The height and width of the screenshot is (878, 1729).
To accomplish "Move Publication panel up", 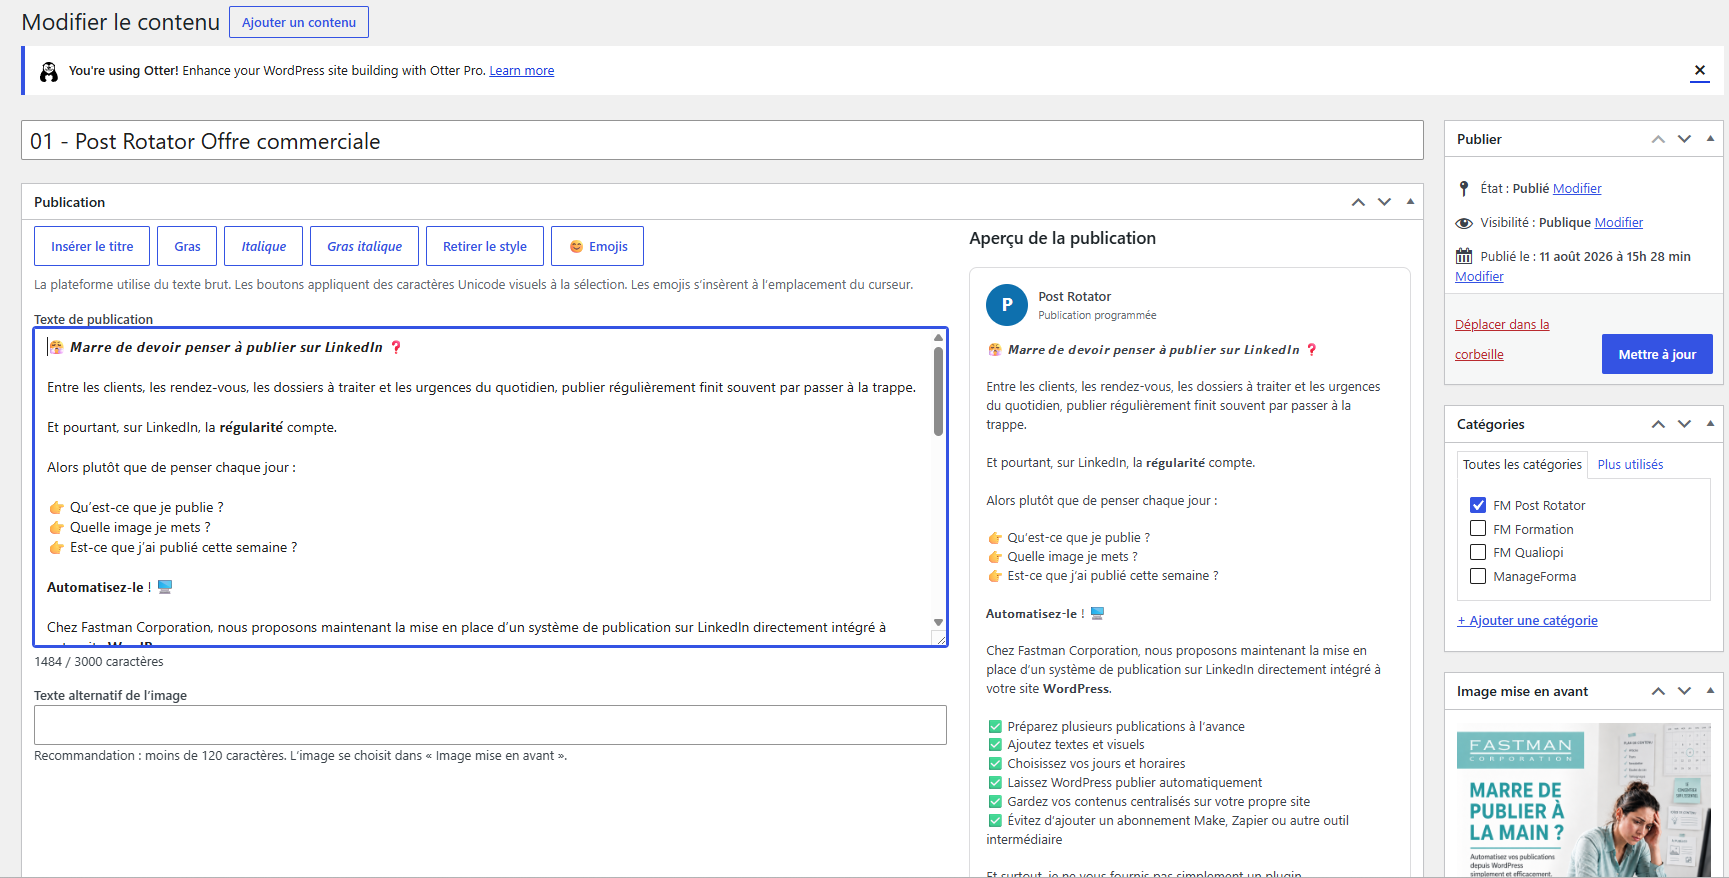I will [1358, 202].
